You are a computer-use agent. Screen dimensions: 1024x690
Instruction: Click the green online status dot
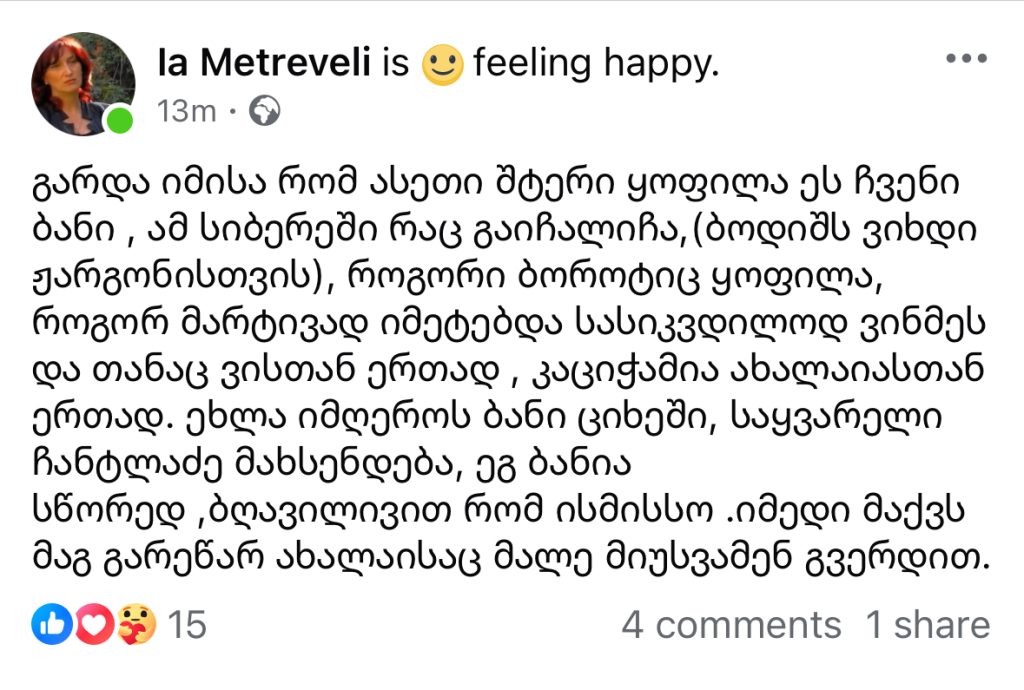(x=120, y=121)
